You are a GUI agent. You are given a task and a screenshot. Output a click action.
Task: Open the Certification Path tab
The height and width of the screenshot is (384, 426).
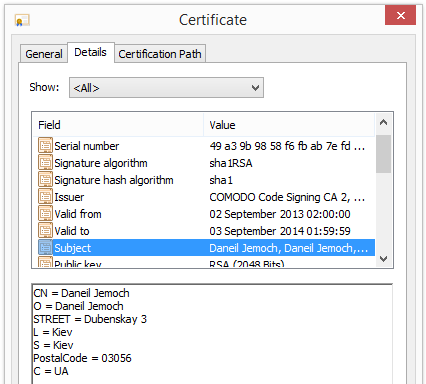pyautogui.click(x=160, y=54)
